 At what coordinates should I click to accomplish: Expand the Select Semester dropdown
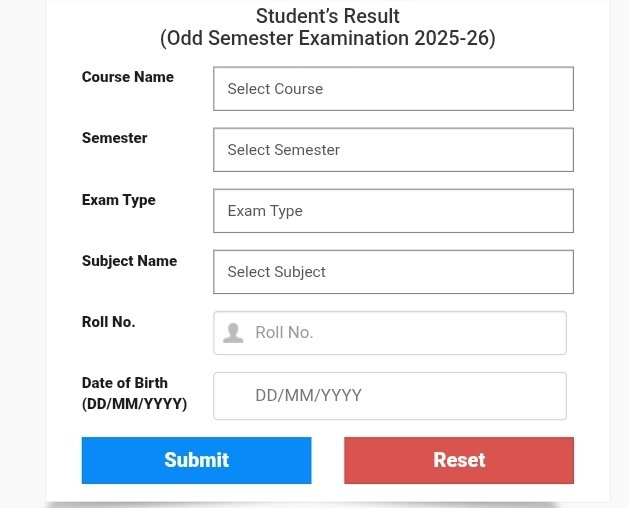click(x=393, y=150)
